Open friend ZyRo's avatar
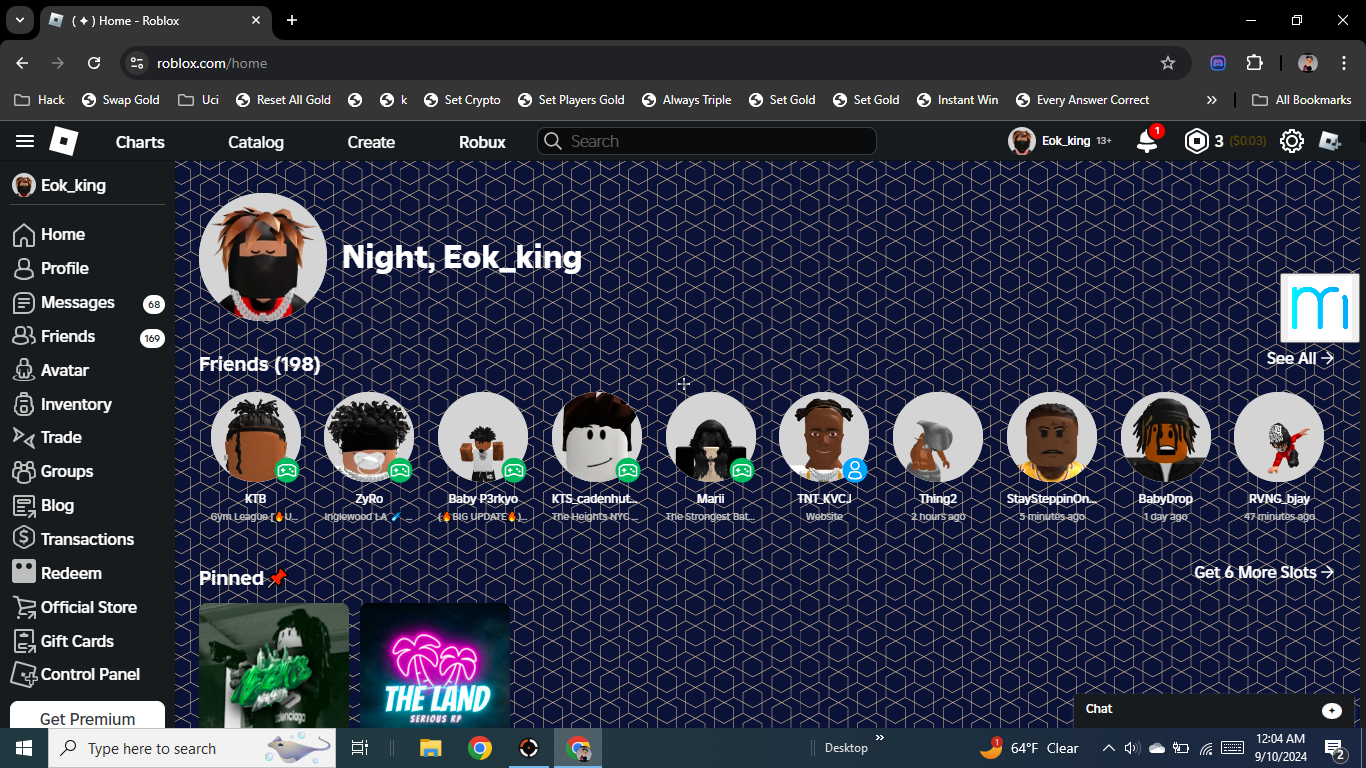This screenshot has width=1366, height=768. point(369,437)
